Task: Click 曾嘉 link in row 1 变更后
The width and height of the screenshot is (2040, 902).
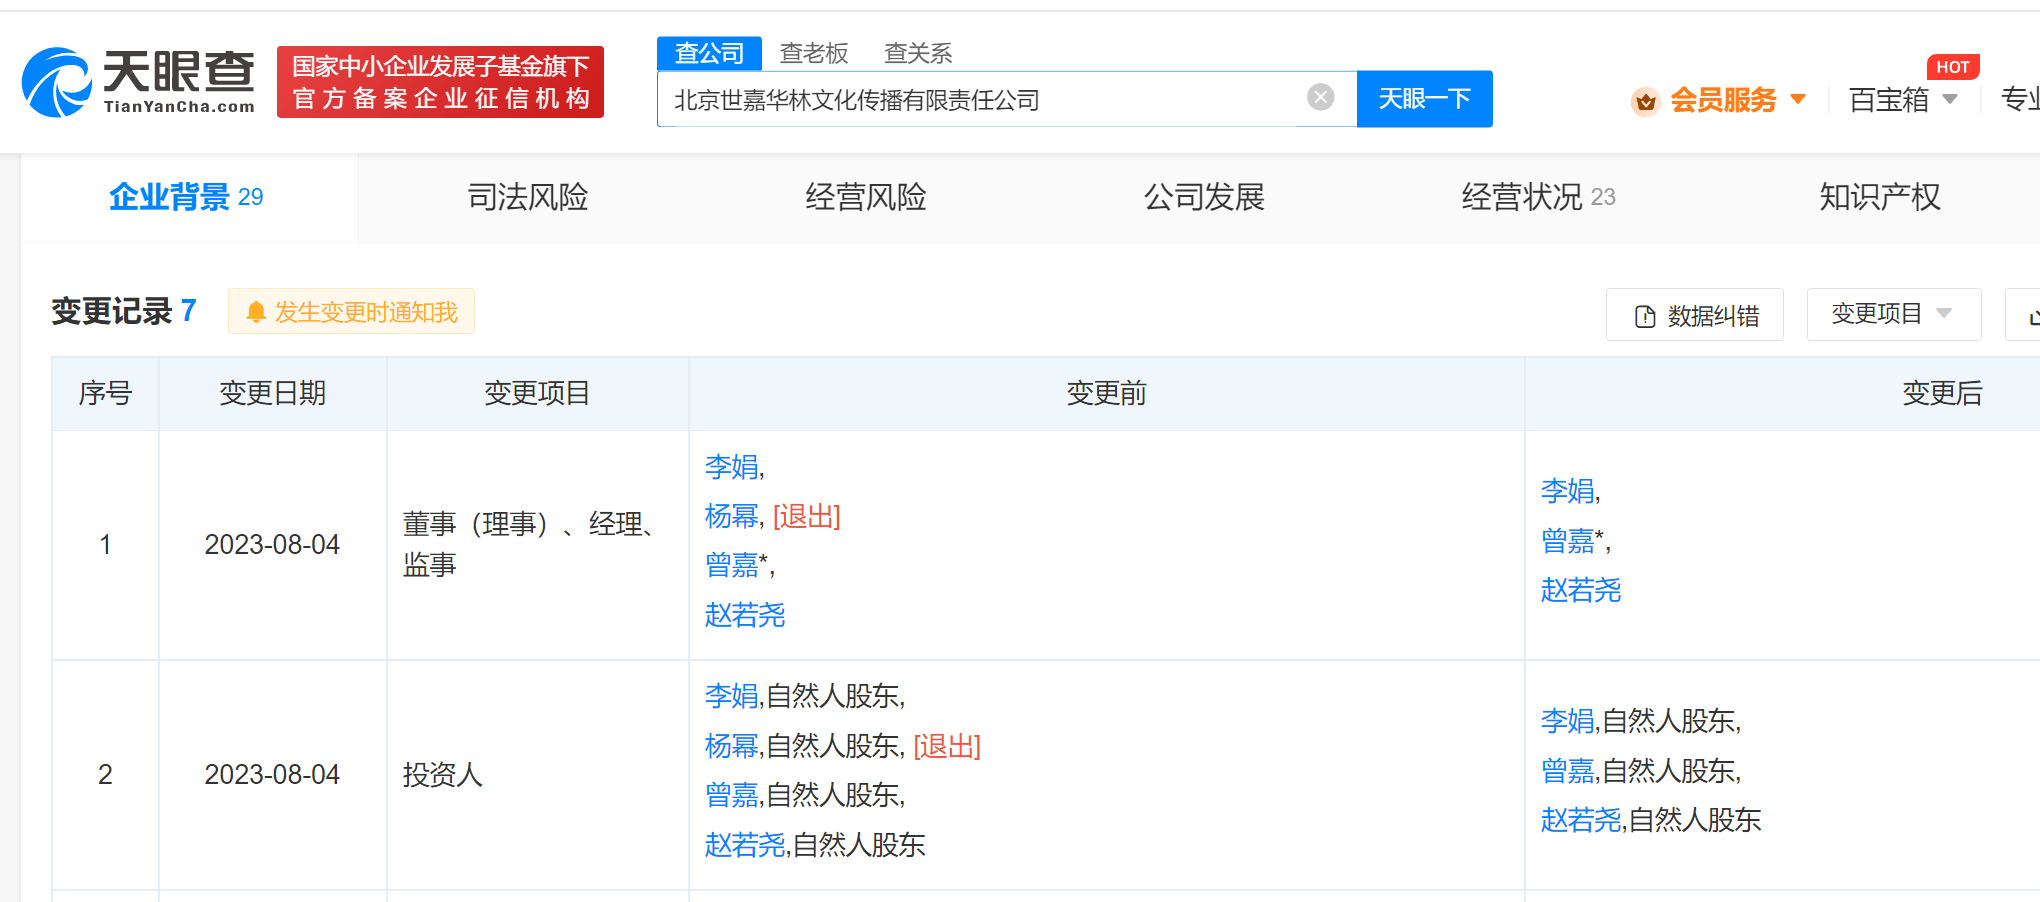Action: [x=1567, y=541]
